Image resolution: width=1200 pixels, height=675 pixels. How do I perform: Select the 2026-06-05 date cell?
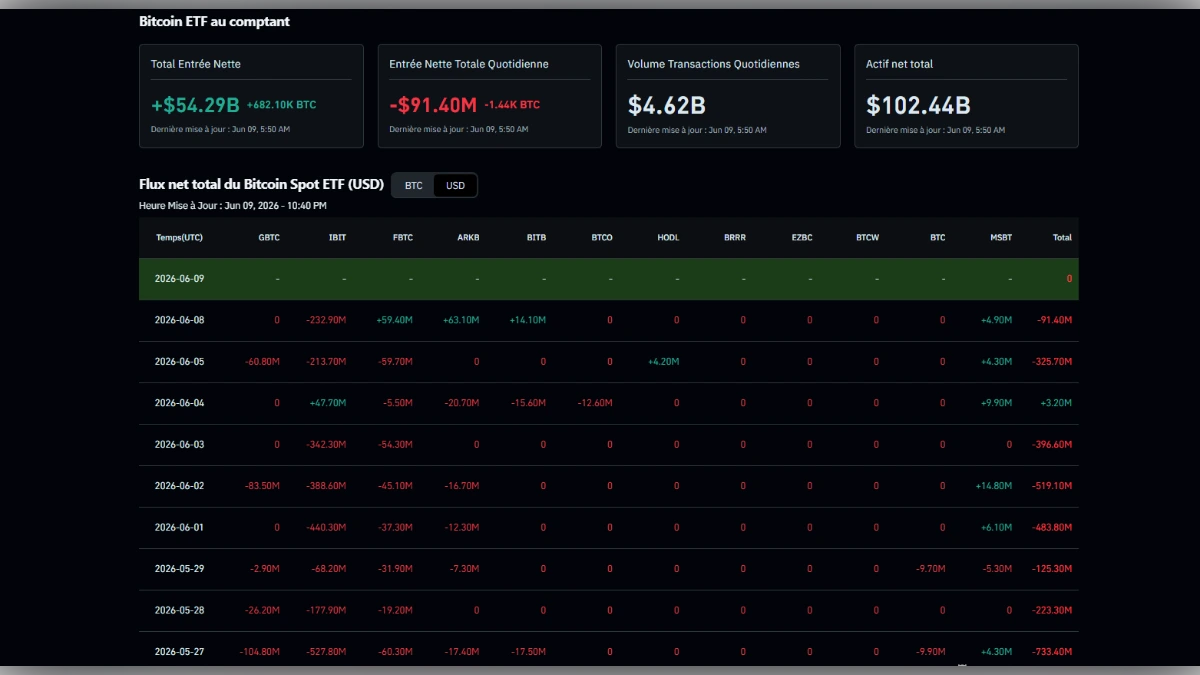(x=179, y=361)
